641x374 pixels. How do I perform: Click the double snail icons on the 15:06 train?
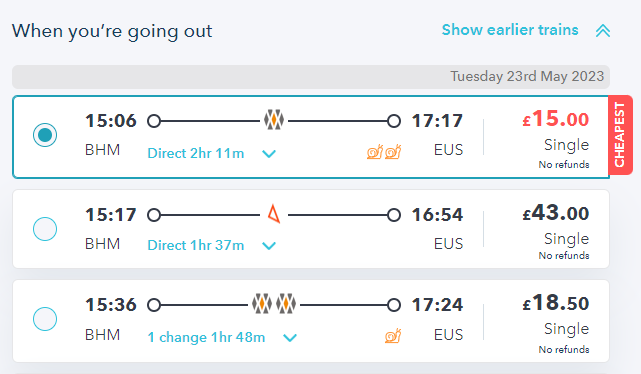(384, 152)
